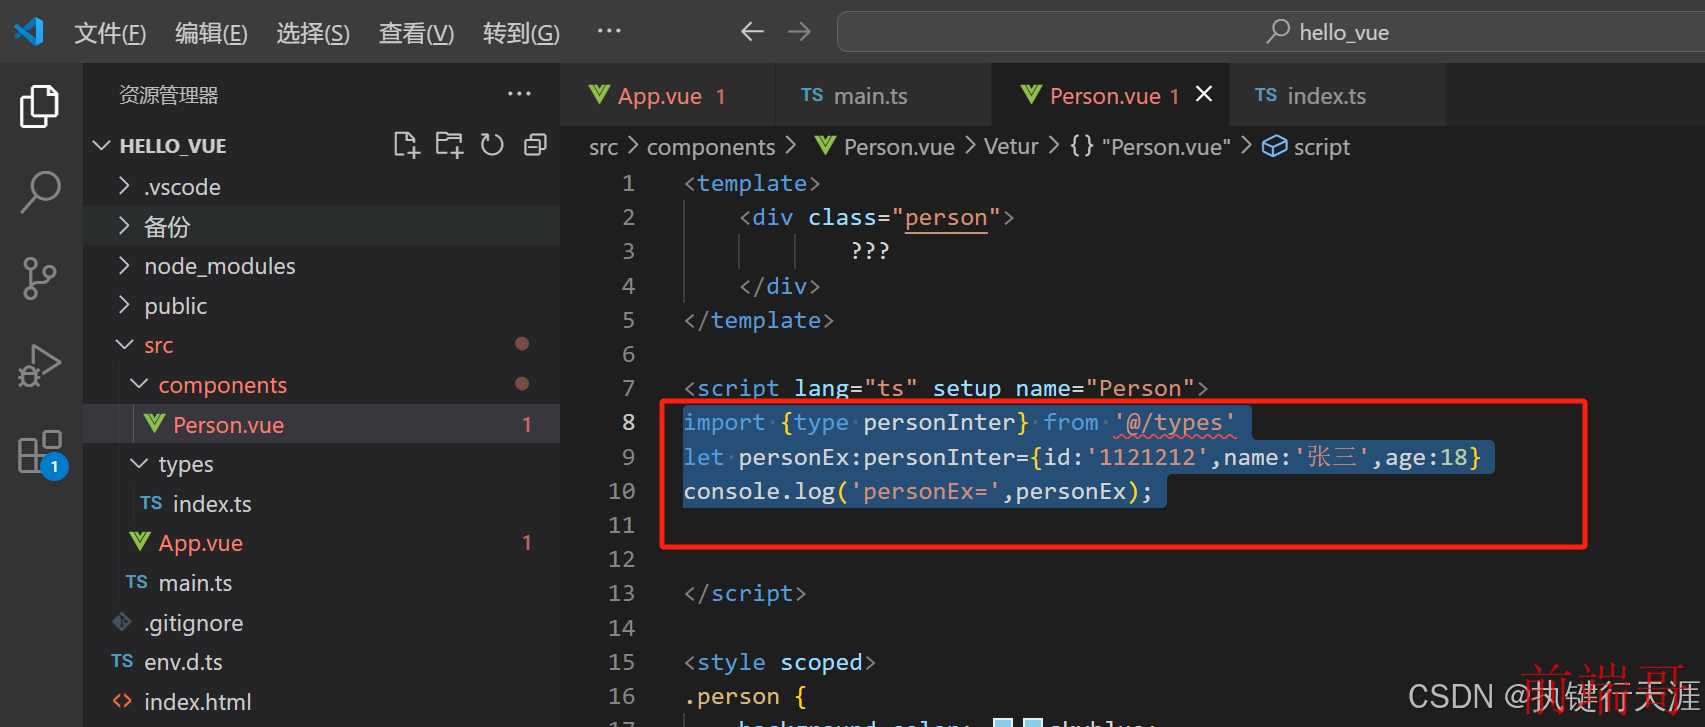The image size is (1705, 727).
Task: Collapse the components folder
Action: pos(321,384)
